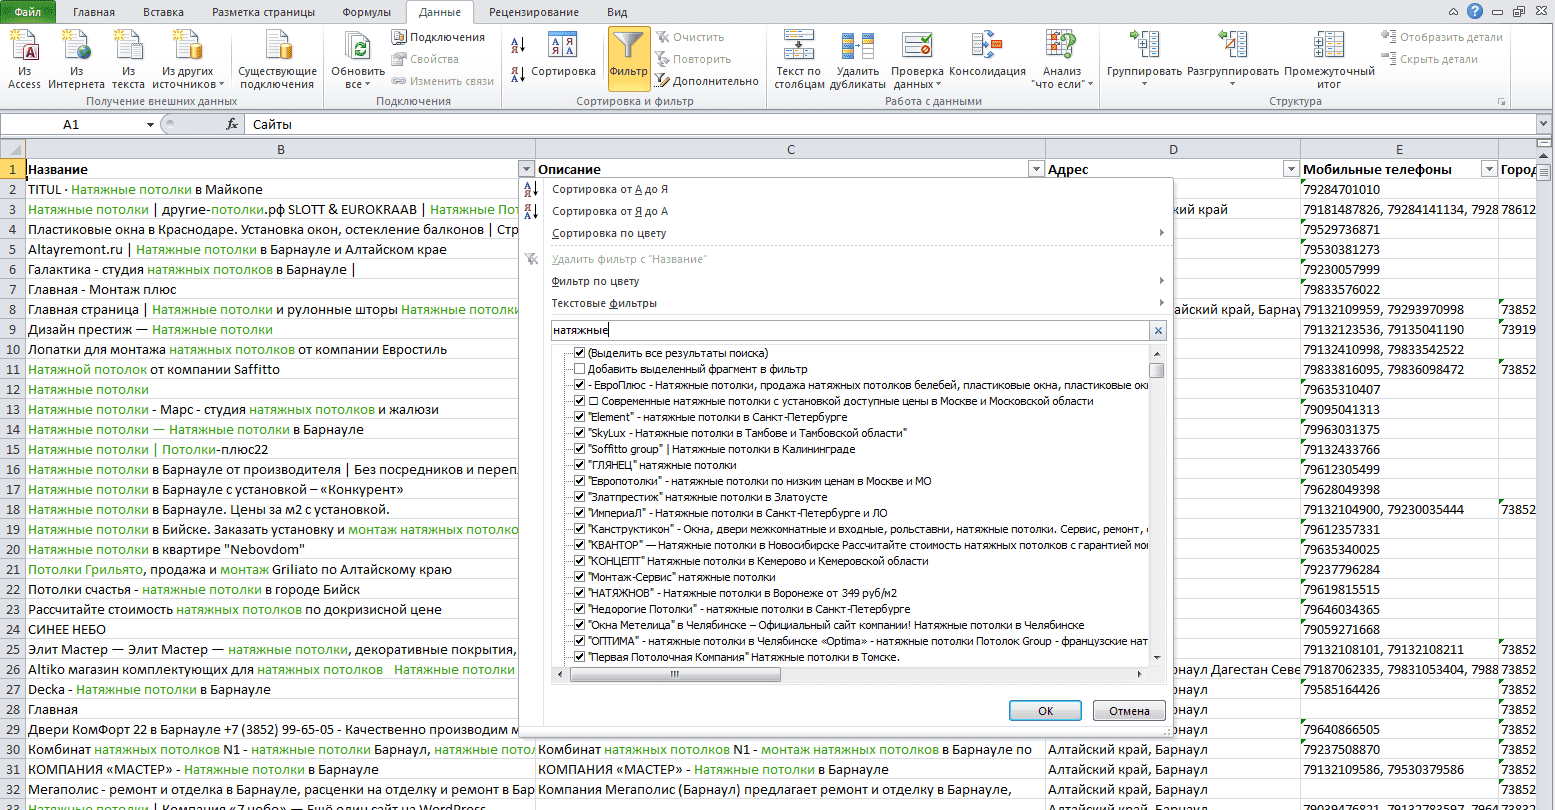Viewport: 1555px width, 810px height.
Task: Expand 'Сортировка по цвету' submenu
Action: tap(846, 233)
